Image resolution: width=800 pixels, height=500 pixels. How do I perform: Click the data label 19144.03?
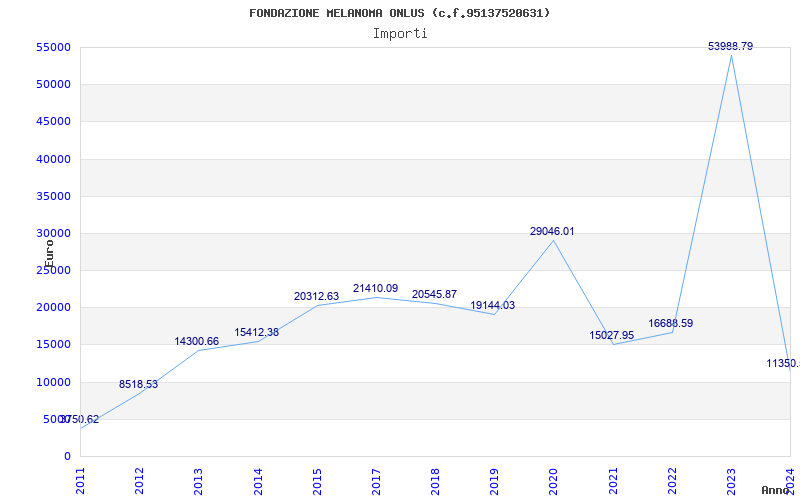click(493, 306)
